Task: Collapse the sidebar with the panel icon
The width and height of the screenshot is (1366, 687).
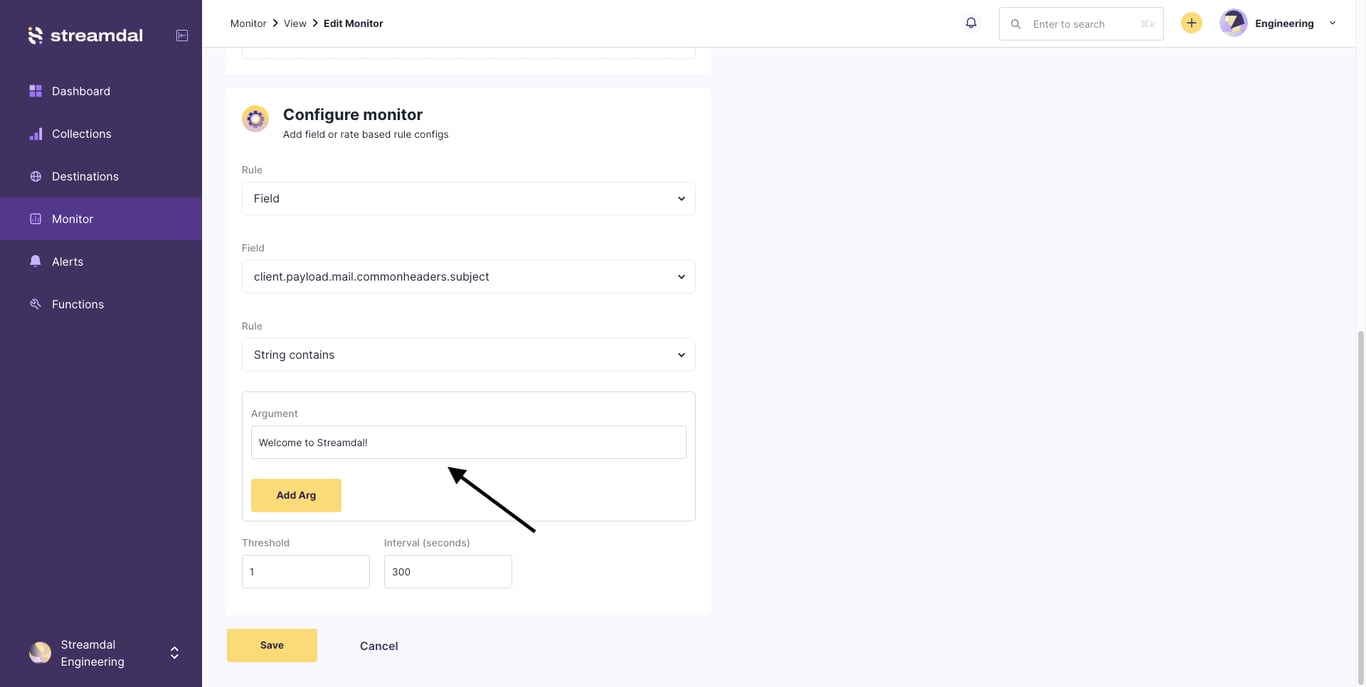Action: click(182, 35)
